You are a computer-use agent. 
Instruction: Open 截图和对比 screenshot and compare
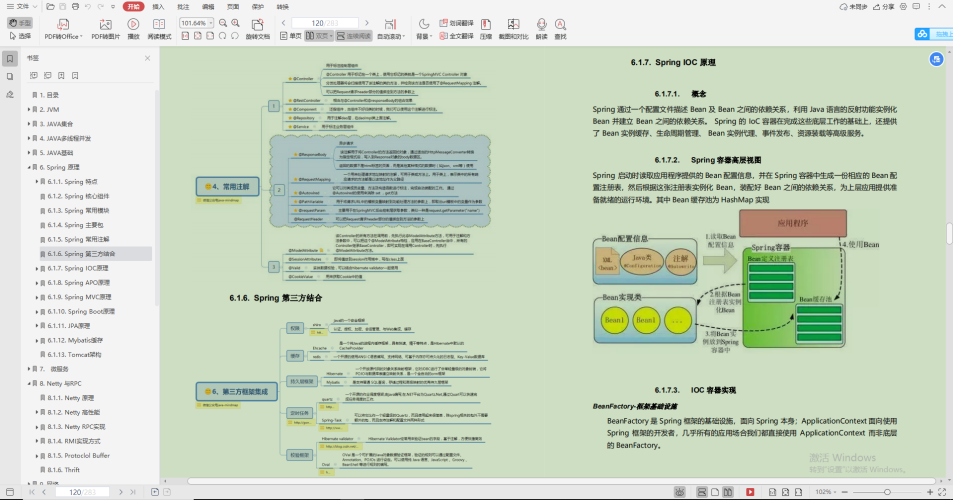[514, 29]
